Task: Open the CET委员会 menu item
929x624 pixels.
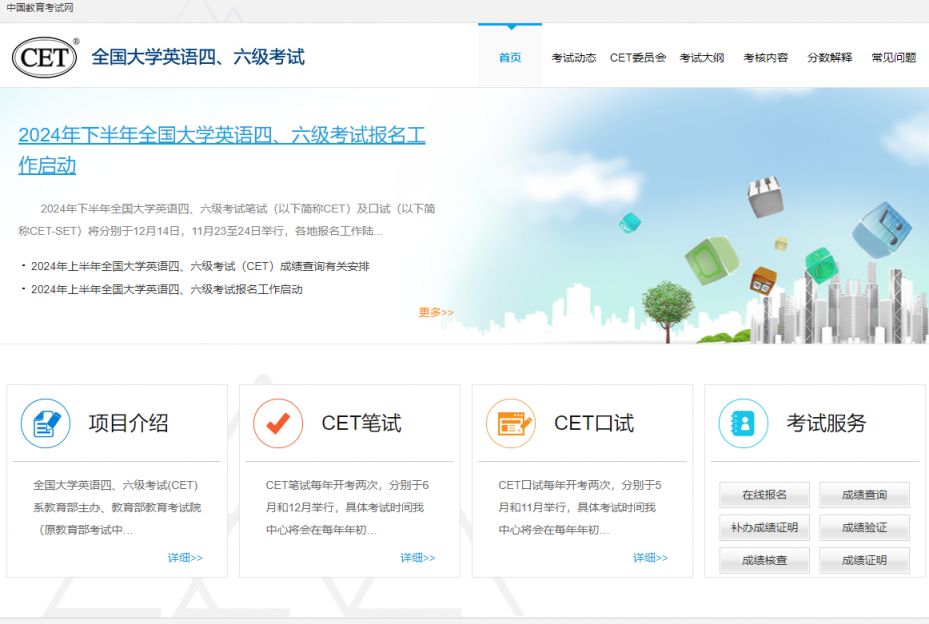Action: (638, 57)
